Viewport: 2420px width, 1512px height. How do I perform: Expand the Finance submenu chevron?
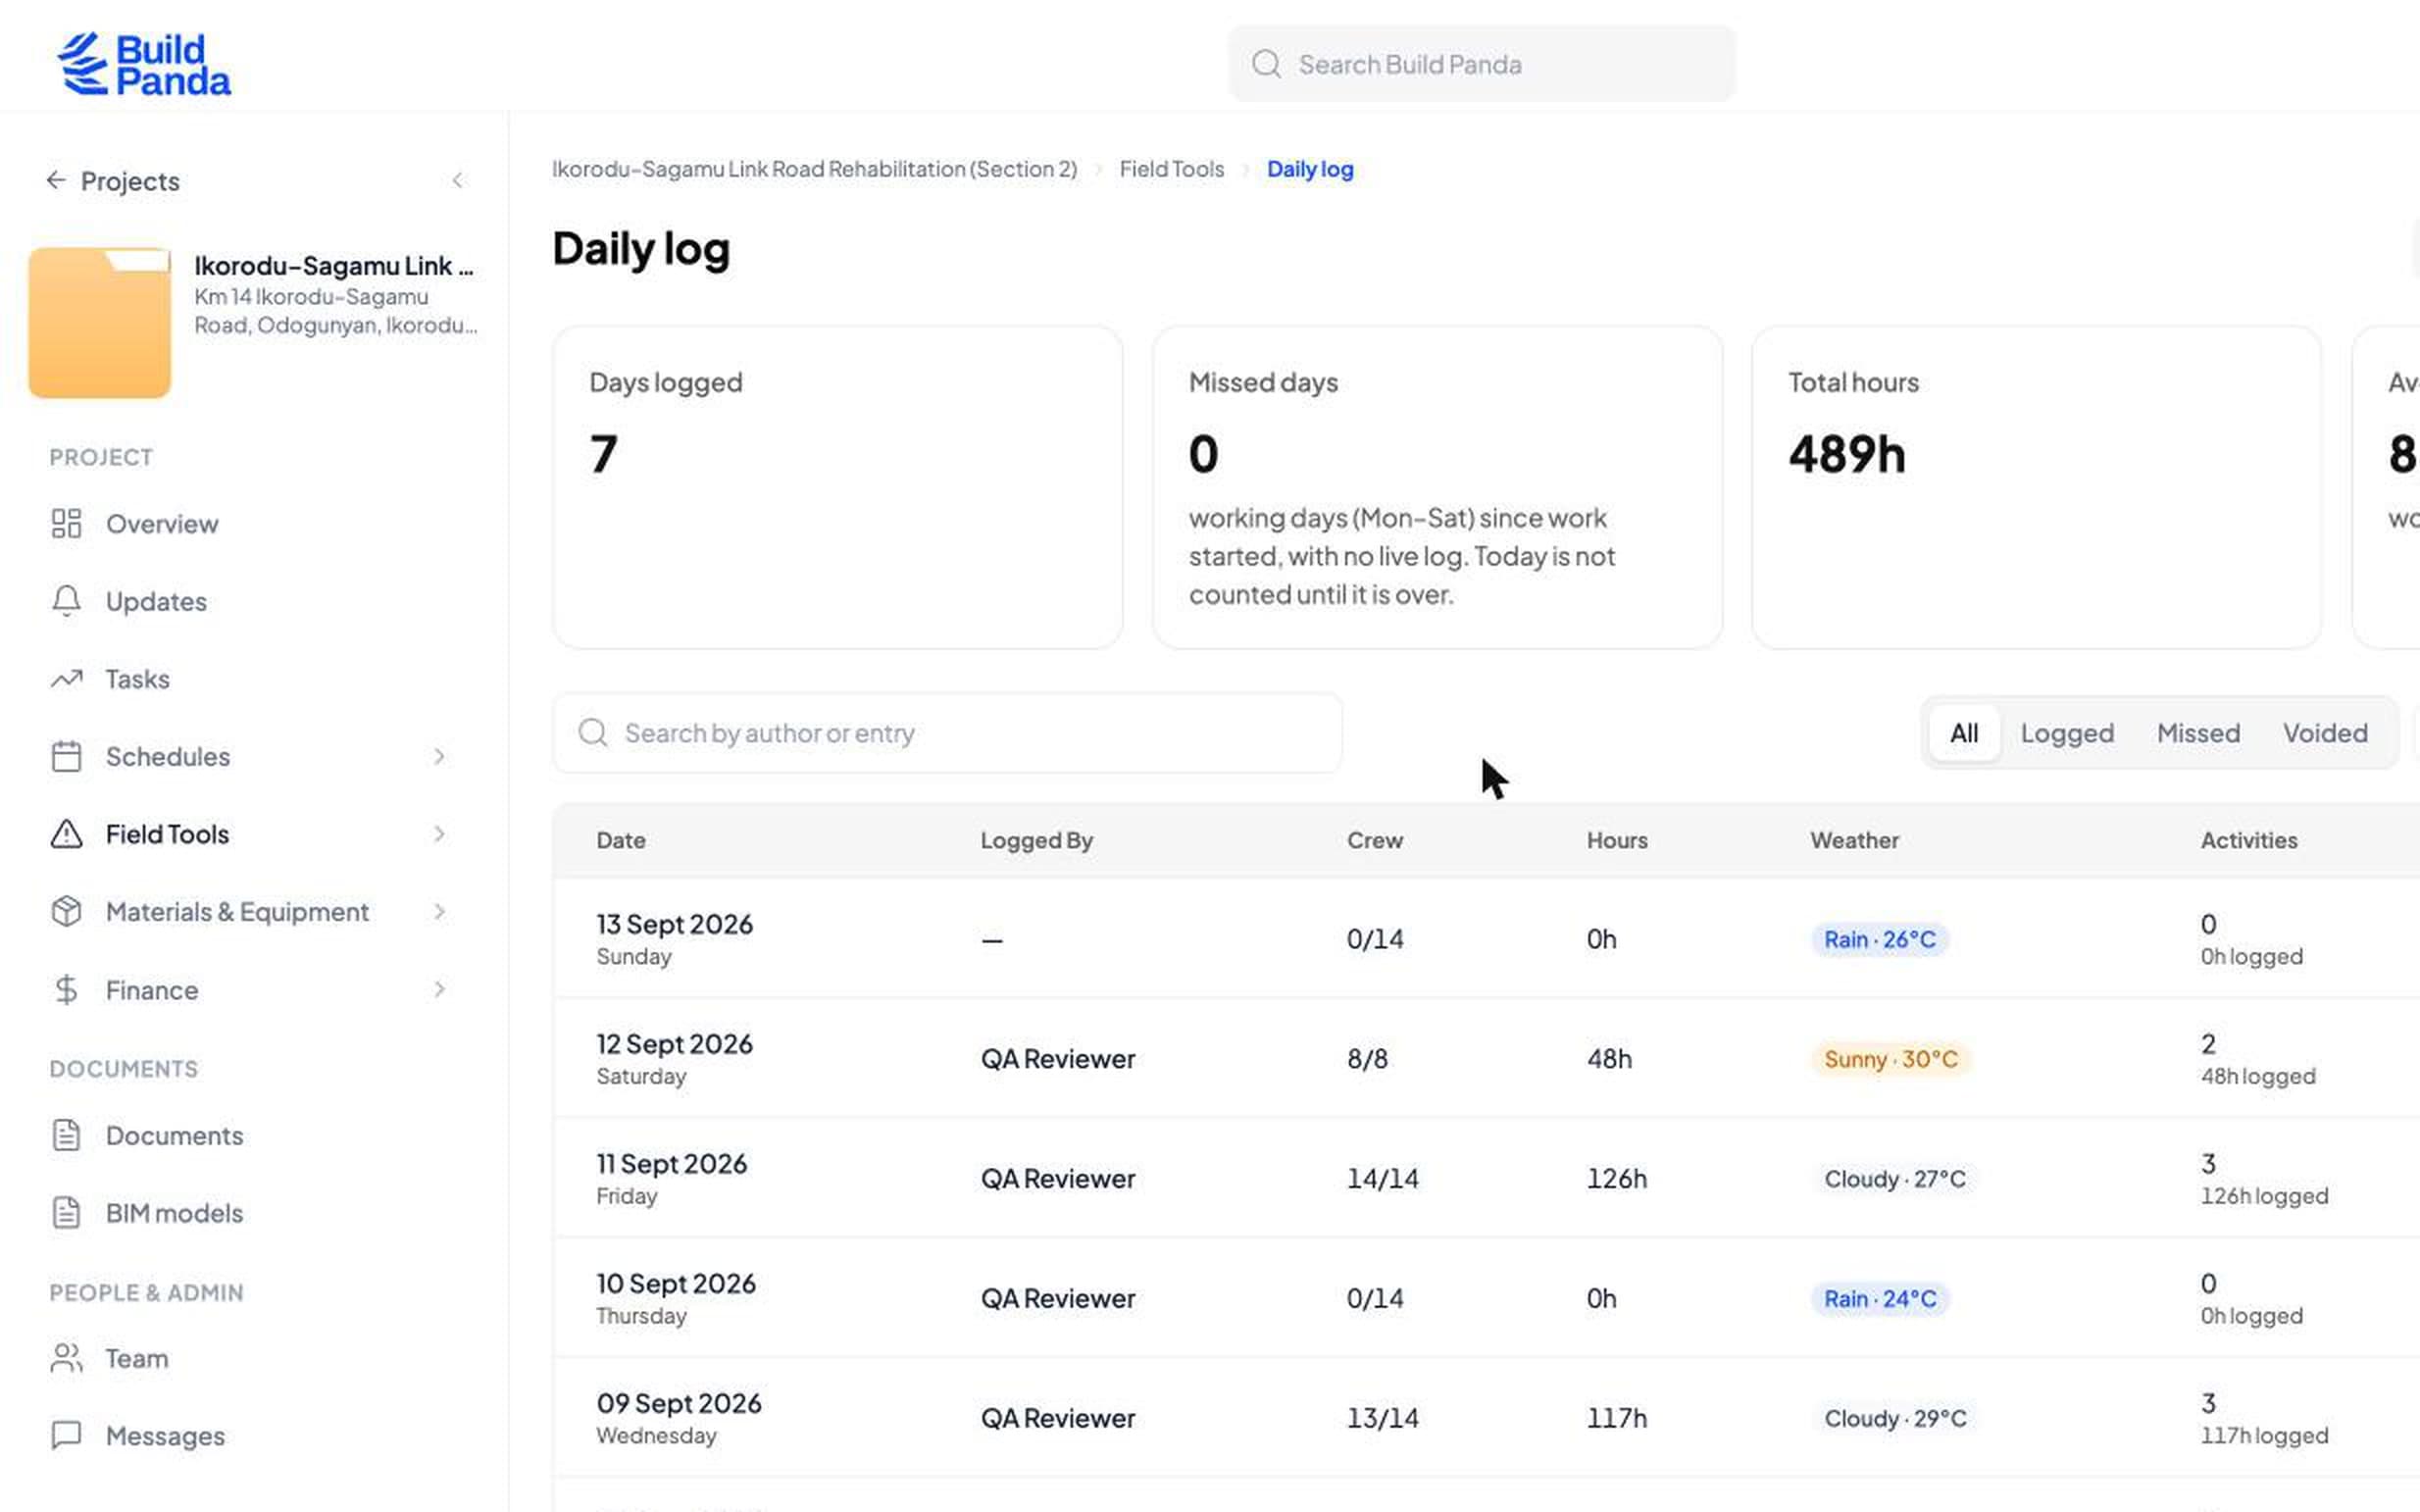pos(439,989)
